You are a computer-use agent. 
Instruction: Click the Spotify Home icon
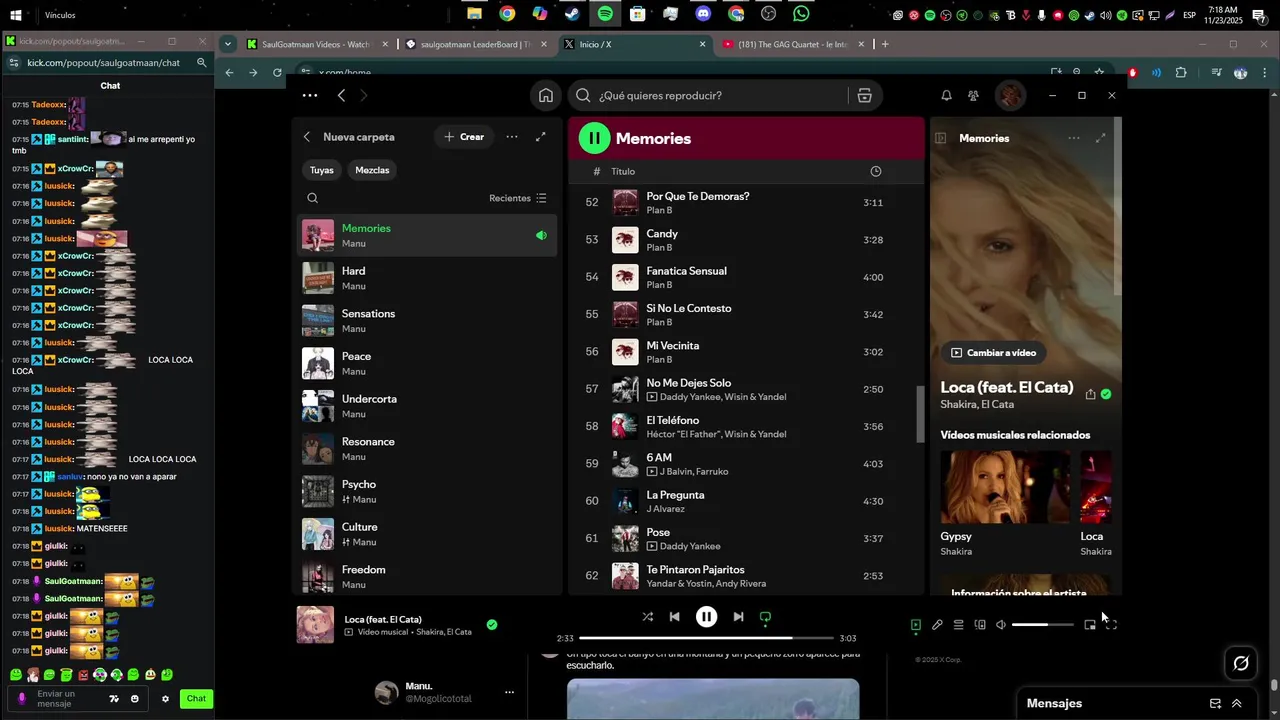coord(546,96)
